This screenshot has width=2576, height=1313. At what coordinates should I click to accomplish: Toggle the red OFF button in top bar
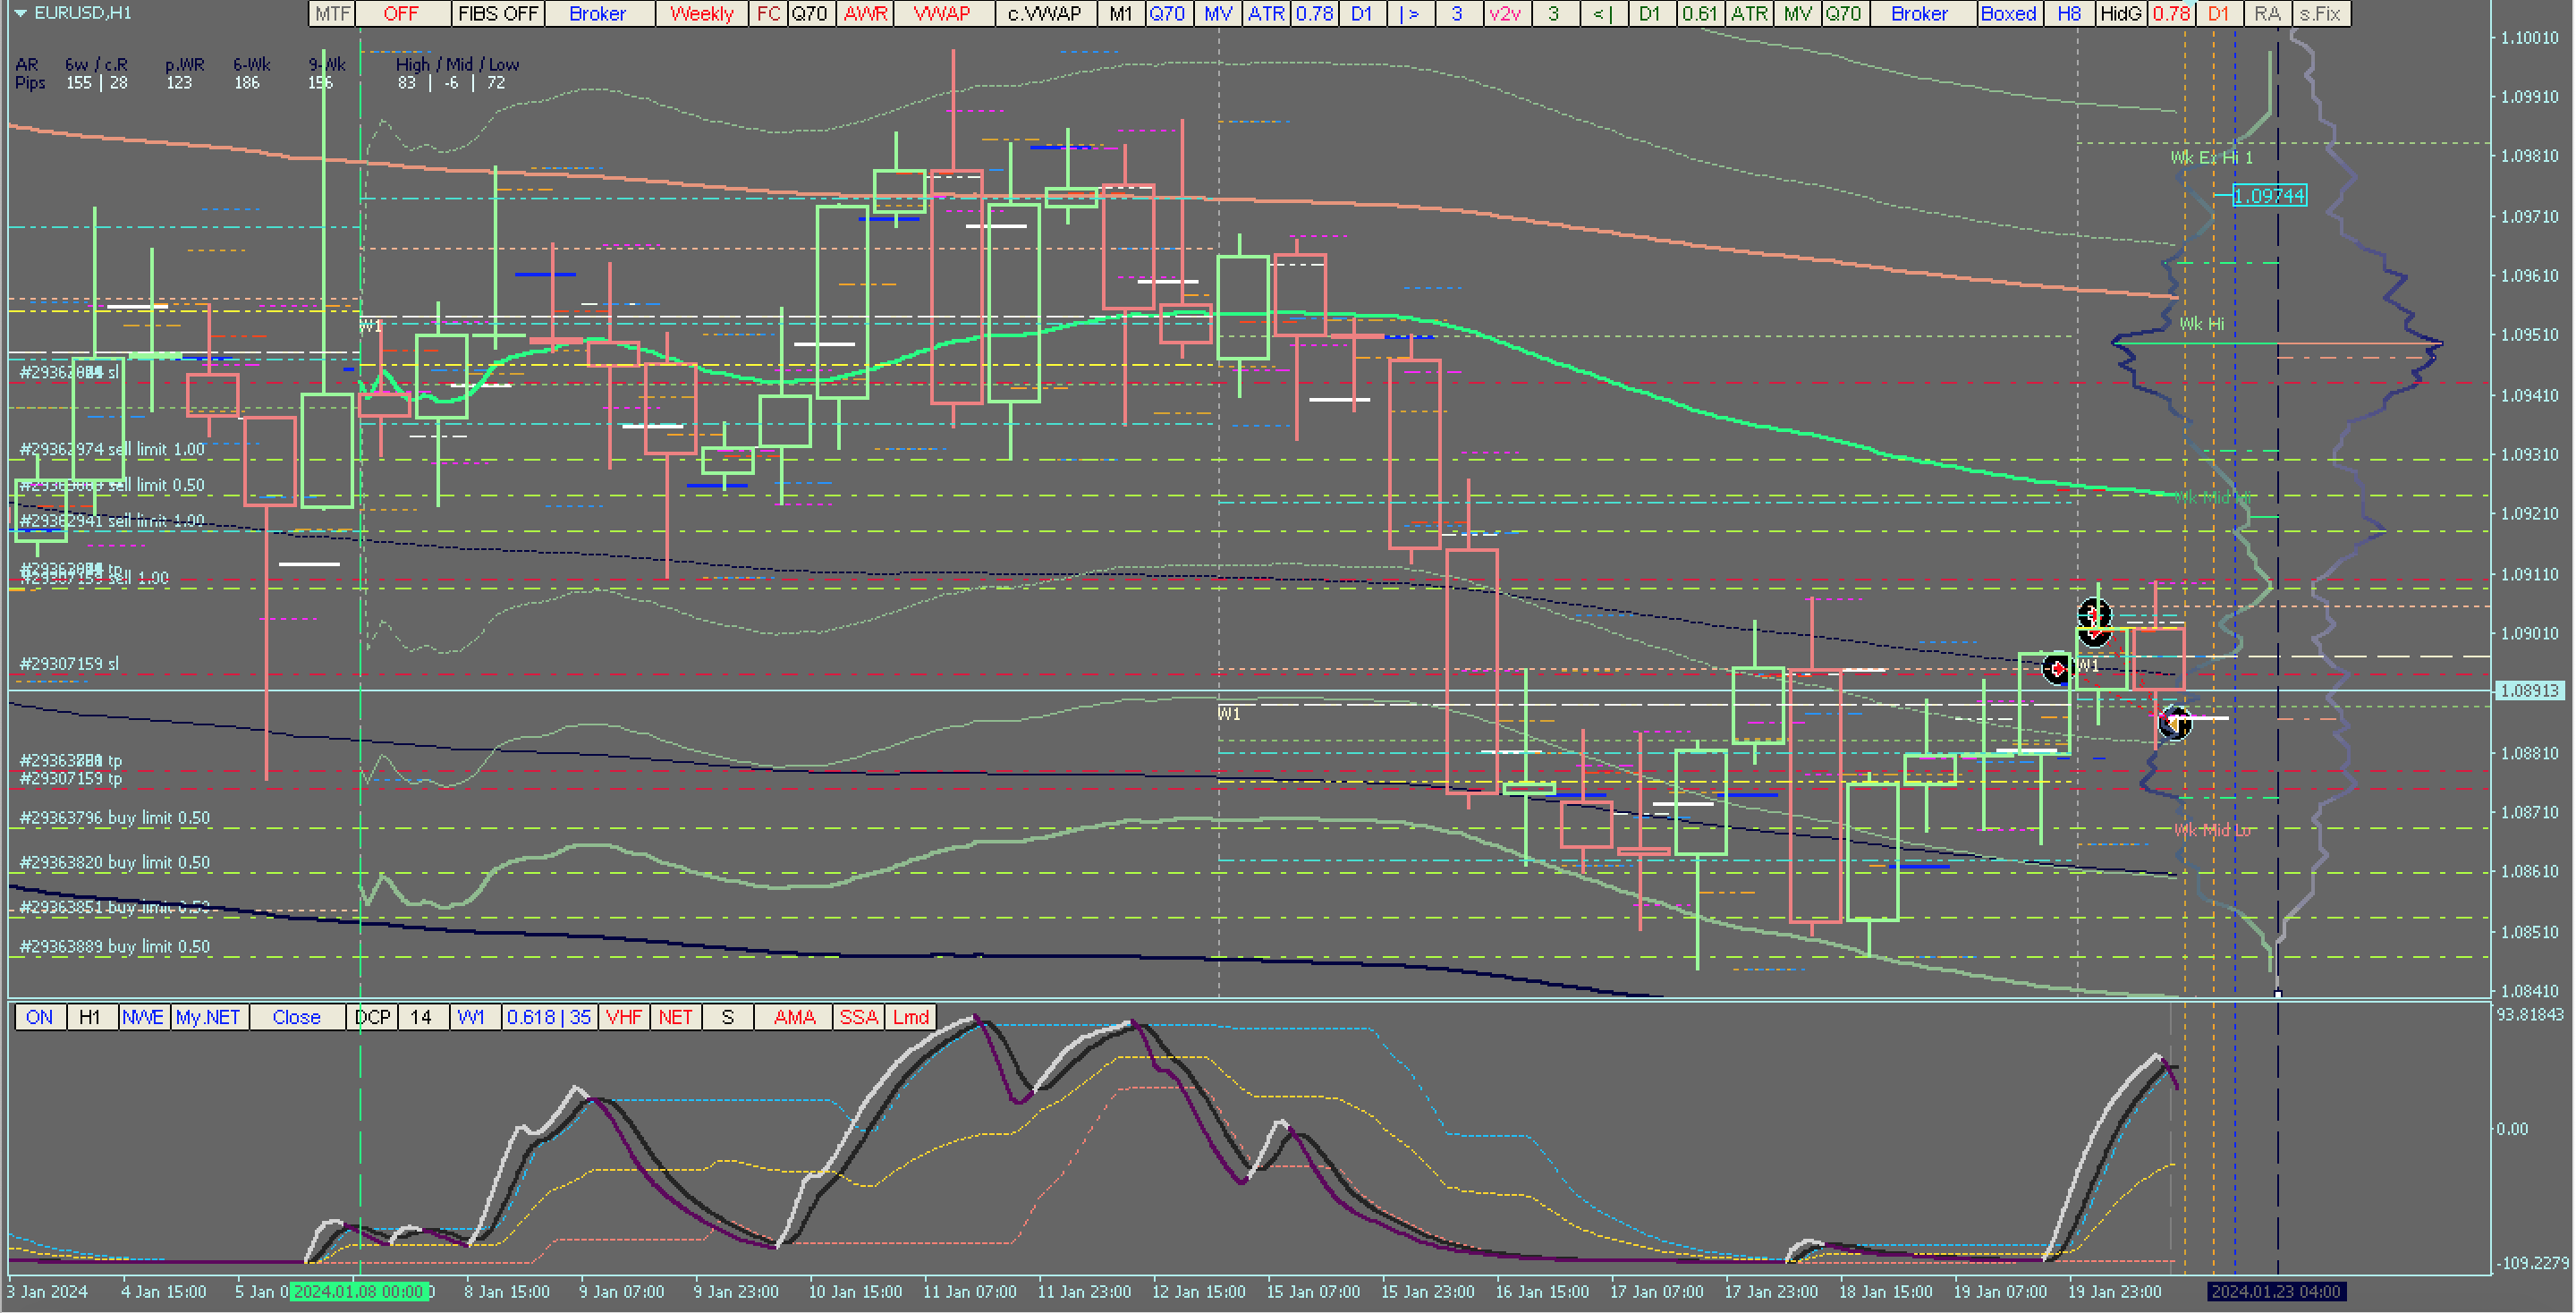pos(401,14)
